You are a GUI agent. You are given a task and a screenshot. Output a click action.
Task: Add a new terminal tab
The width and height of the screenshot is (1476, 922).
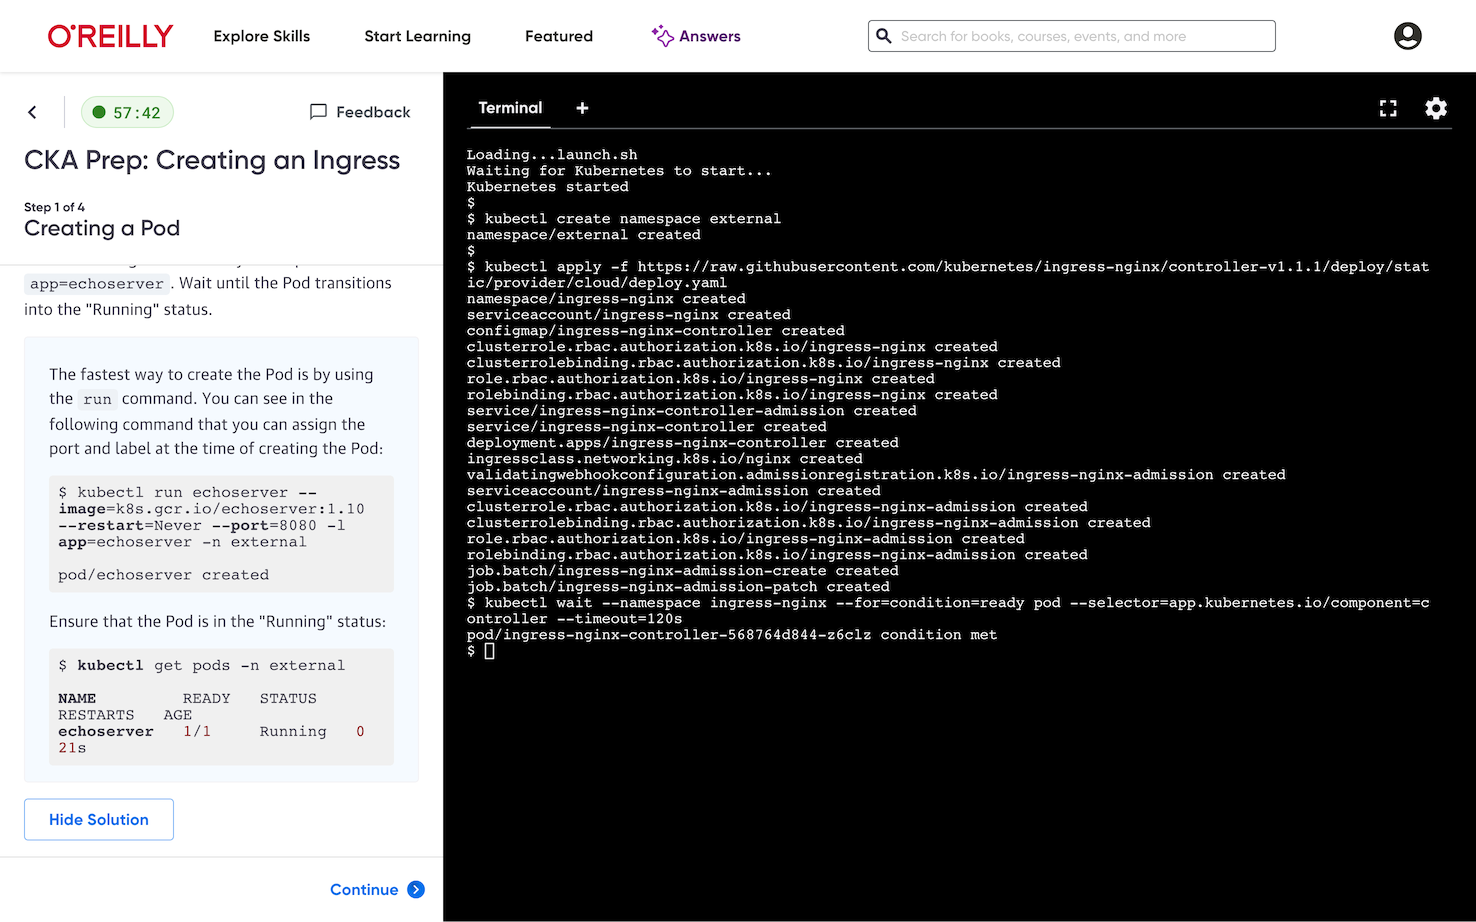pos(582,108)
